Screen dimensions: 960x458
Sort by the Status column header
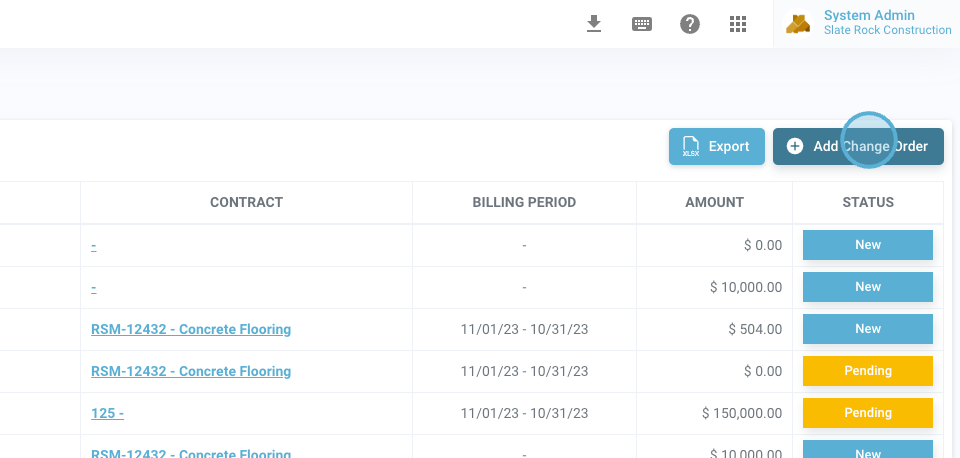coord(868,202)
